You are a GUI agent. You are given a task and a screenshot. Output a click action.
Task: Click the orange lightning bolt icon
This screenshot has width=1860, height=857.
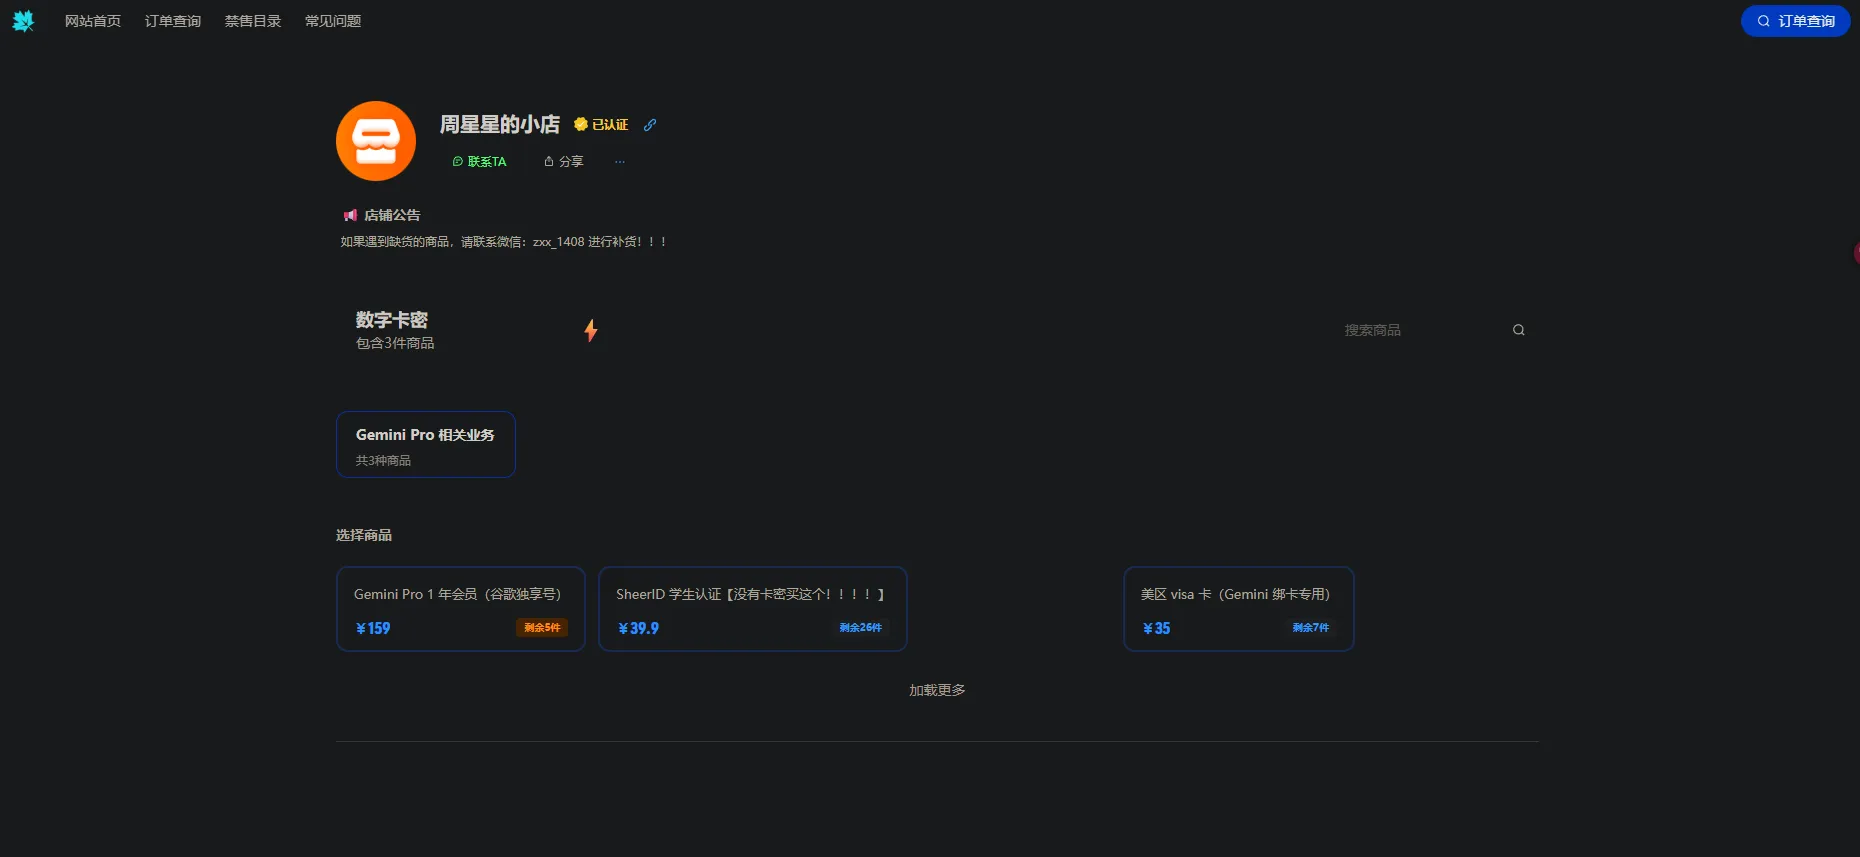pyautogui.click(x=591, y=331)
